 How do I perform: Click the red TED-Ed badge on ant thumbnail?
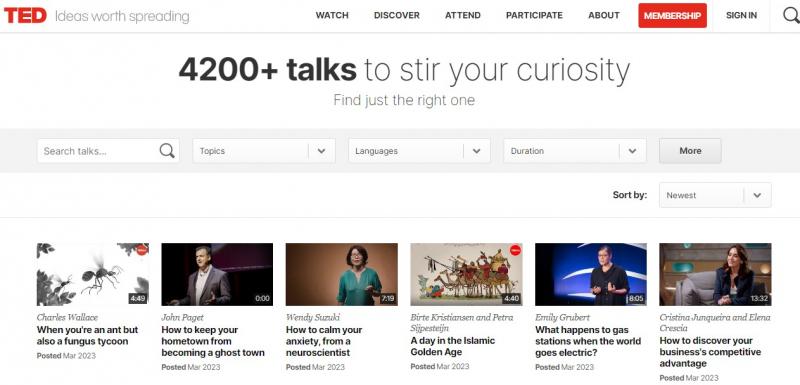point(141,249)
